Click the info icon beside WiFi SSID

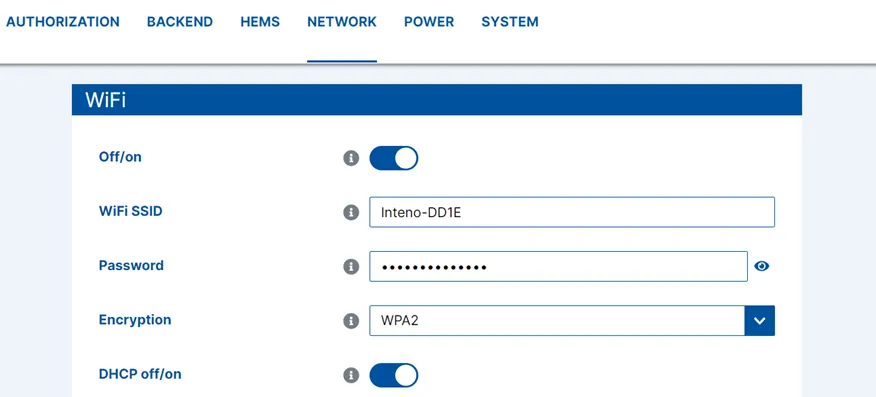351,212
